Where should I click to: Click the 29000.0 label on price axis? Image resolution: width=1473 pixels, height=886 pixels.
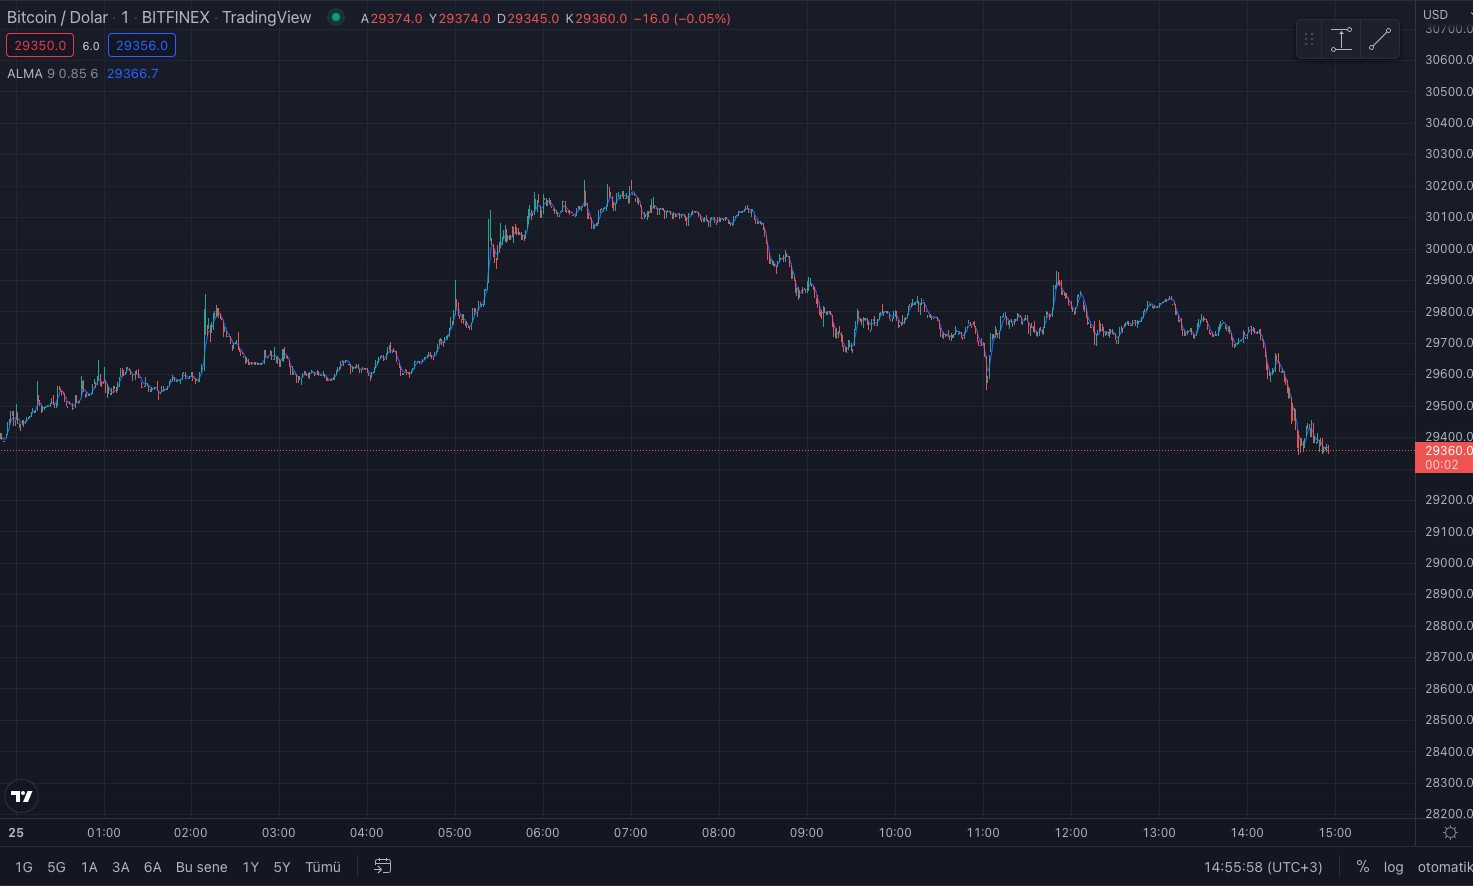click(1448, 562)
